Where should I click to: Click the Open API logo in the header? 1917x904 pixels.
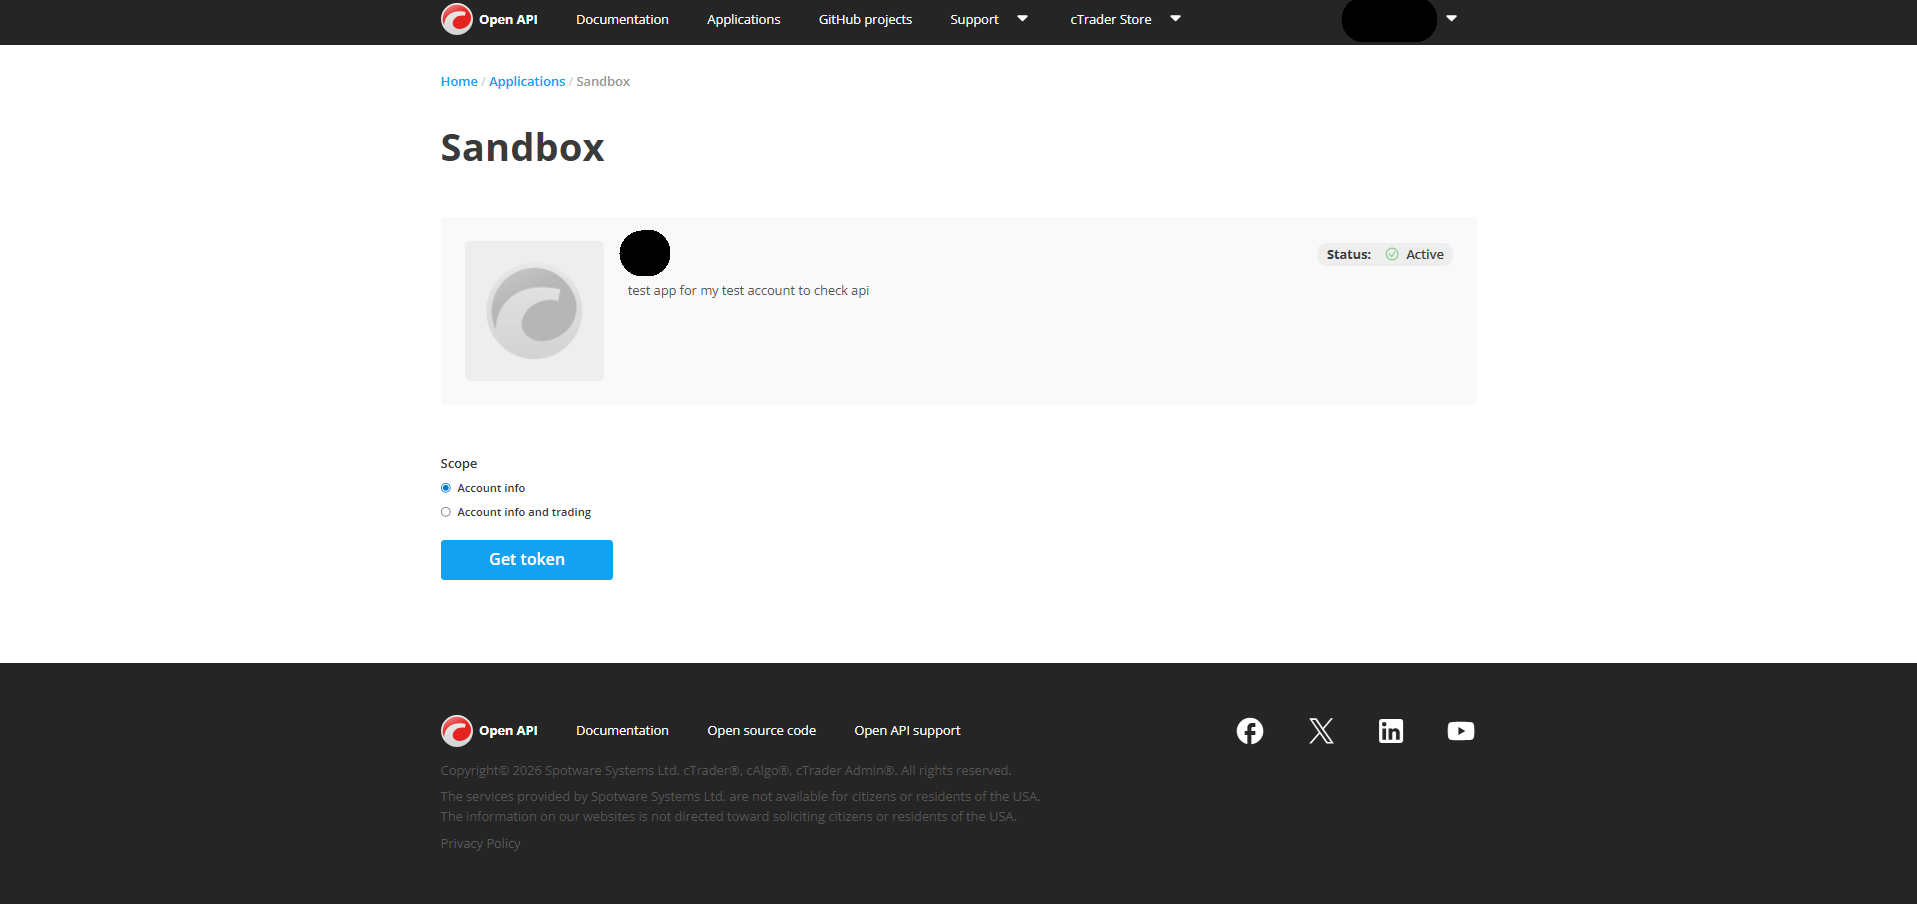point(489,19)
